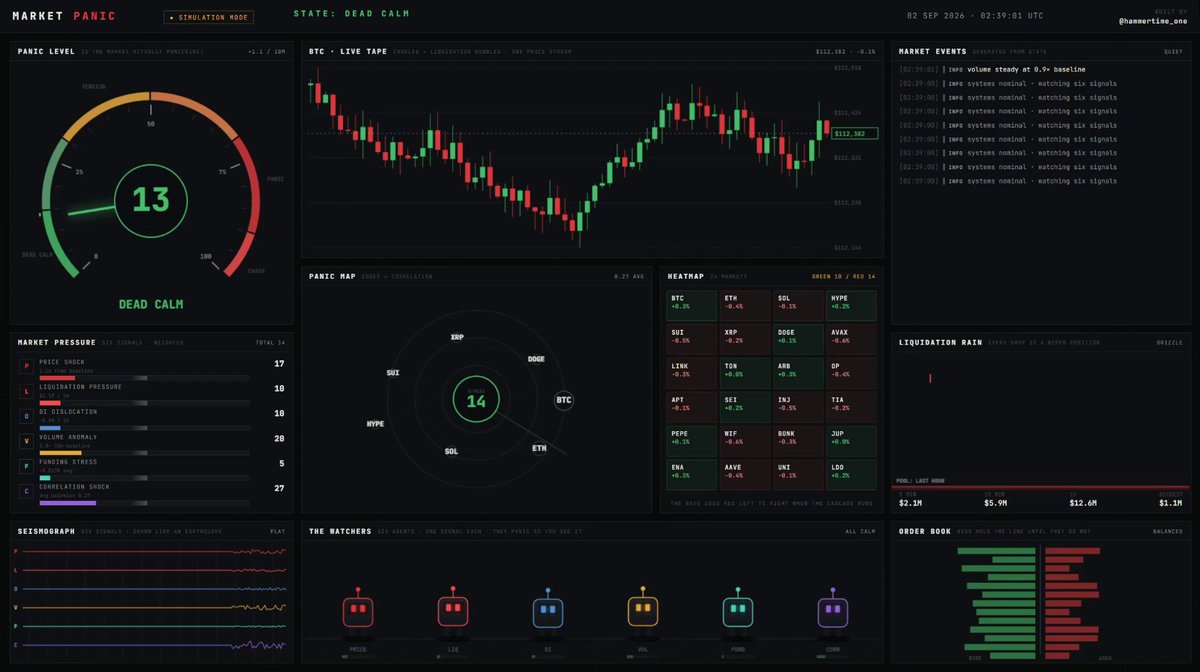Select the purple CORR watcher robot
The width and height of the screenshot is (1200, 672).
click(x=833, y=611)
